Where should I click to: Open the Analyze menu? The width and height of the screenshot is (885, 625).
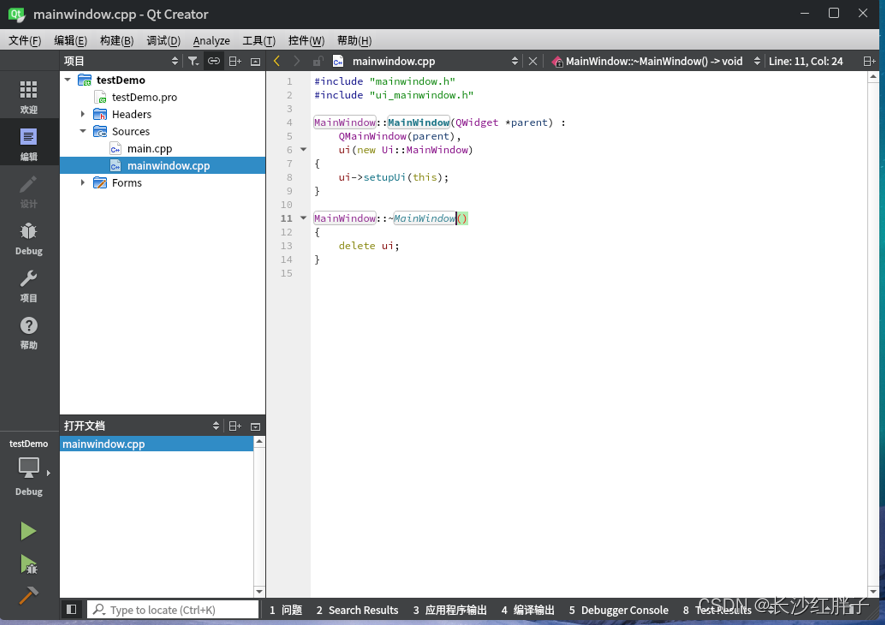coord(211,41)
